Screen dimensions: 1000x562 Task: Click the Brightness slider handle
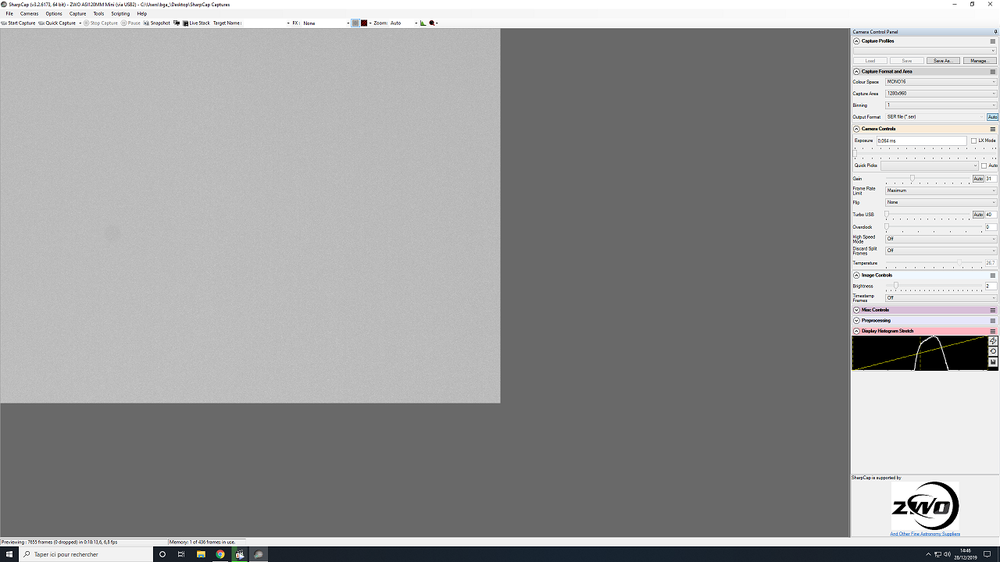click(x=896, y=286)
